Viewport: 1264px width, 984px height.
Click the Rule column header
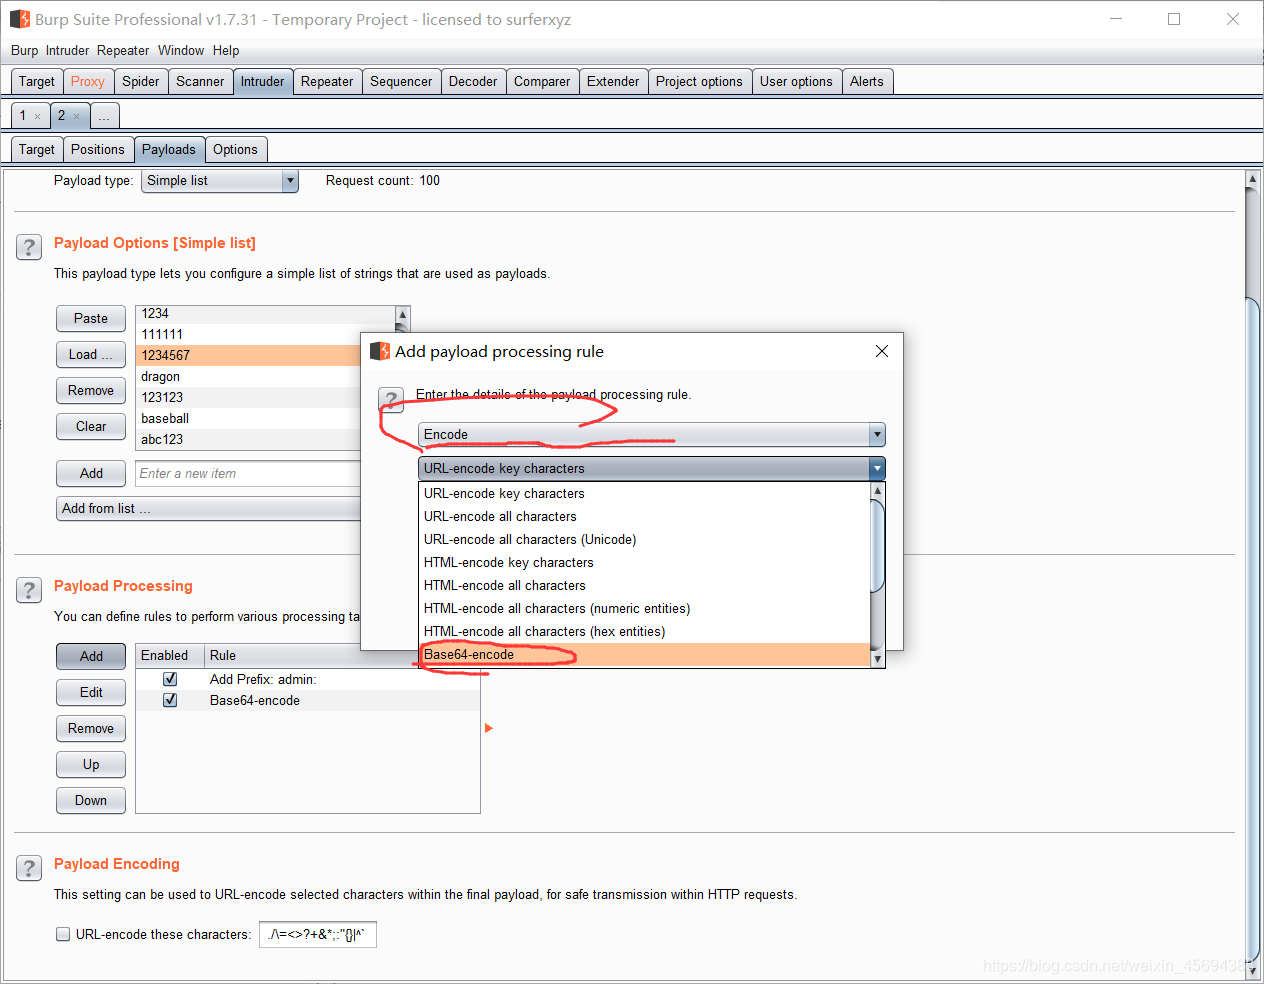click(x=343, y=656)
